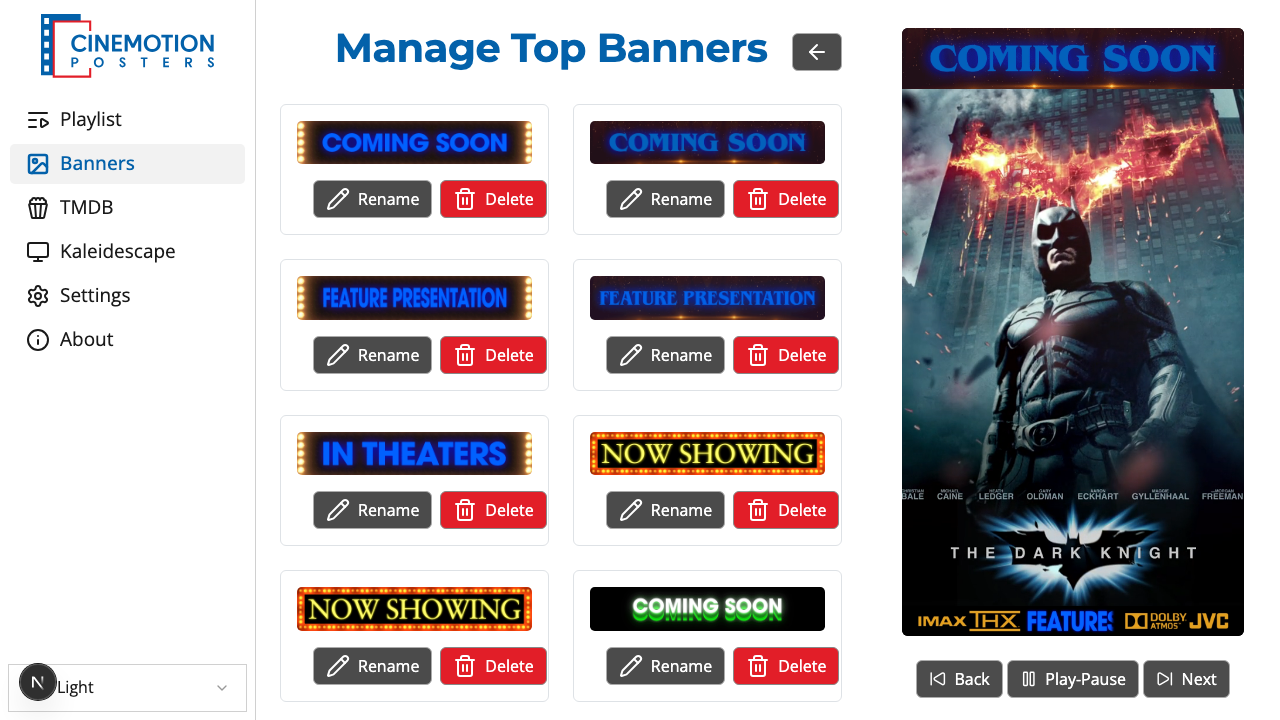Delete the marquee-lights Coming Soon banner
The height and width of the screenshot is (720, 1280).
click(493, 199)
